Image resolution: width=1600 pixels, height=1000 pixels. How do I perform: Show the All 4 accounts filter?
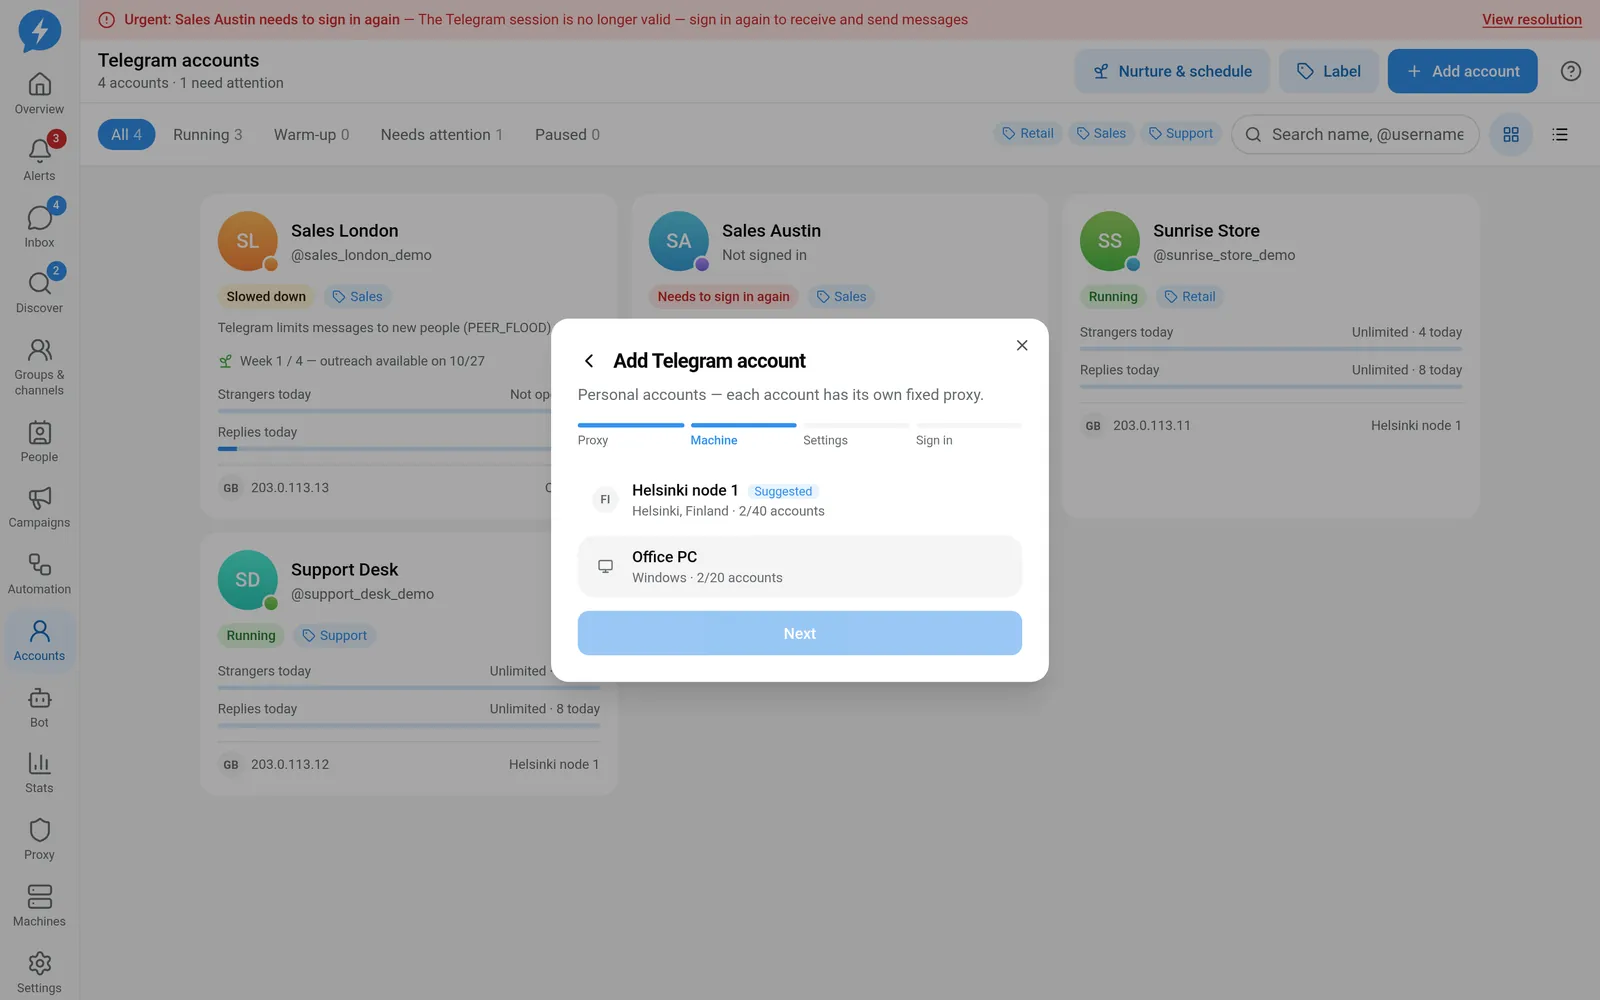click(x=126, y=134)
